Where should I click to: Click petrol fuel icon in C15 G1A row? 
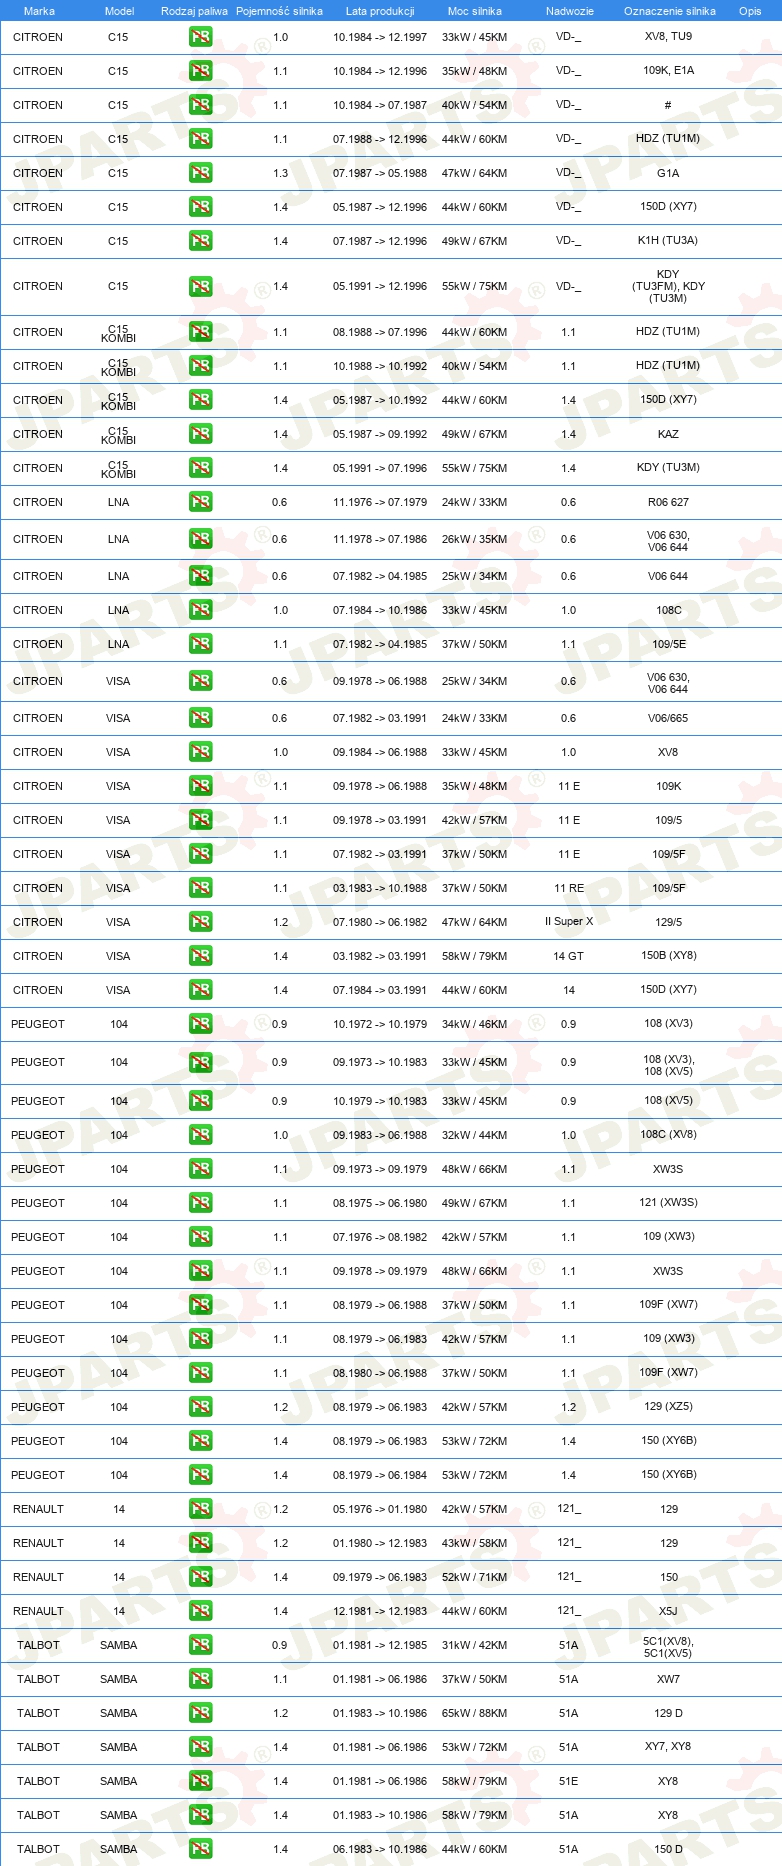click(x=200, y=173)
